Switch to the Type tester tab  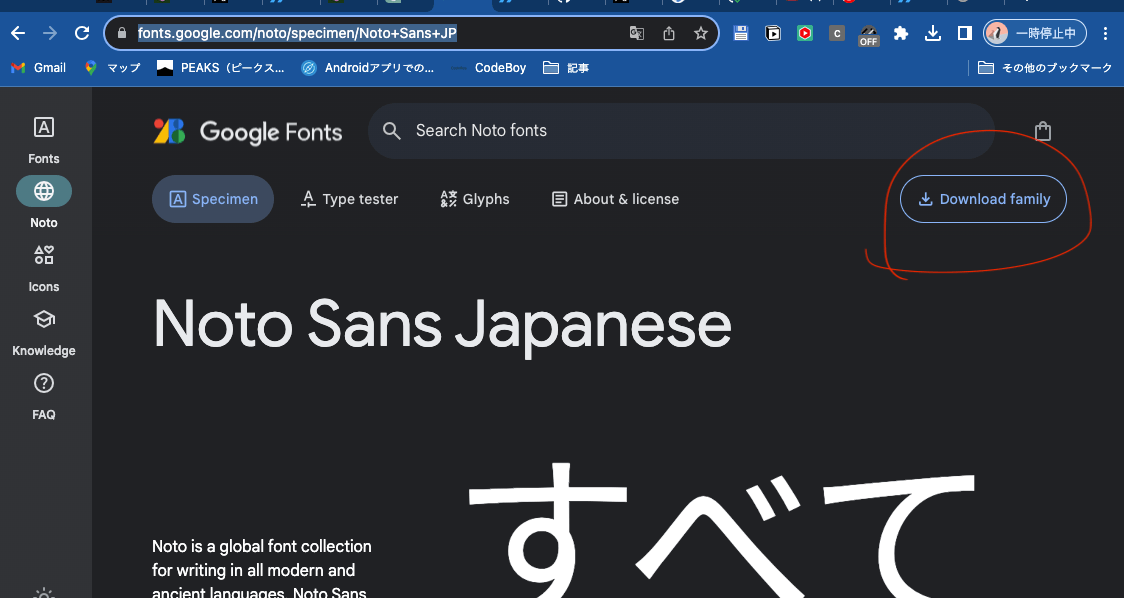(349, 199)
